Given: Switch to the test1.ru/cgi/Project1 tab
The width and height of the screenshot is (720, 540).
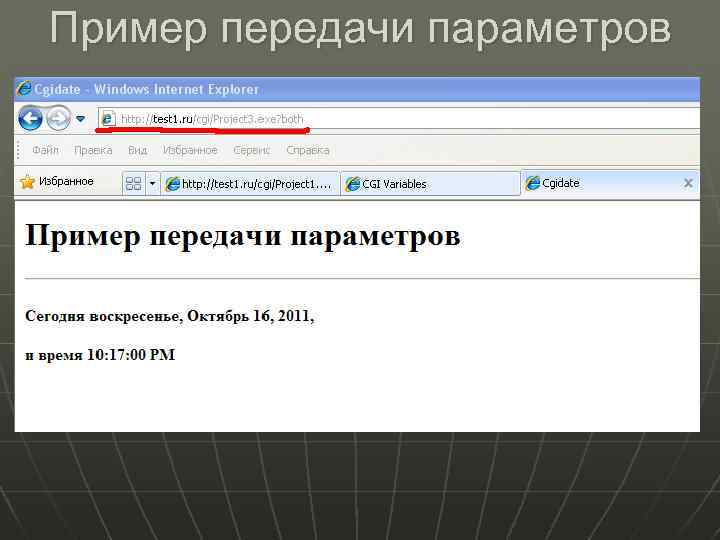Looking at the screenshot, I should coord(249,184).
